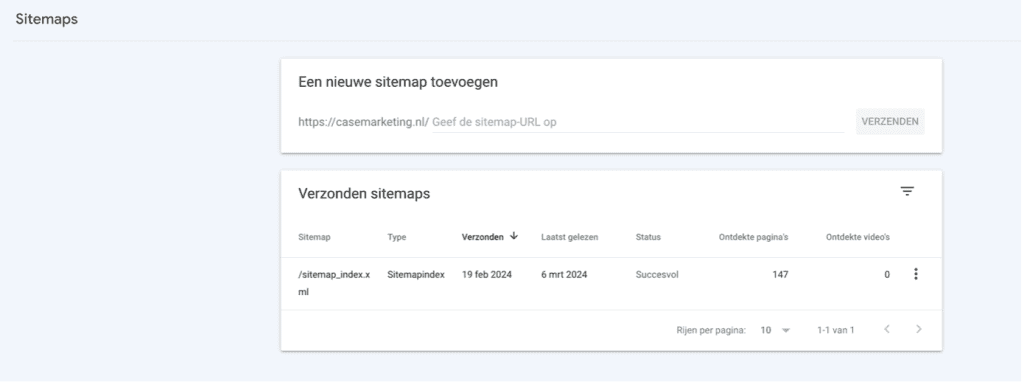Click the Succesvol status cell
The width and height of the screenshot is (1024, 385).
pyautogui.click(x=657, y=275)
